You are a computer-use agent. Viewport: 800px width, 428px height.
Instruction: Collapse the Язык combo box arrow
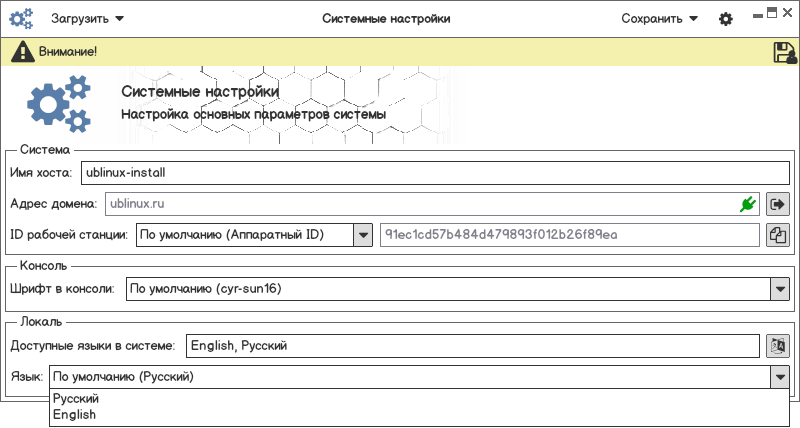point(780,377)
